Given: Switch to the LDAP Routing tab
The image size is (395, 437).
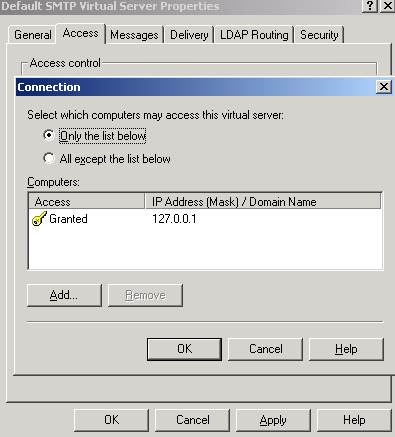Looking at the screenshot, I should pyautogui.click(x=254, y=35).
